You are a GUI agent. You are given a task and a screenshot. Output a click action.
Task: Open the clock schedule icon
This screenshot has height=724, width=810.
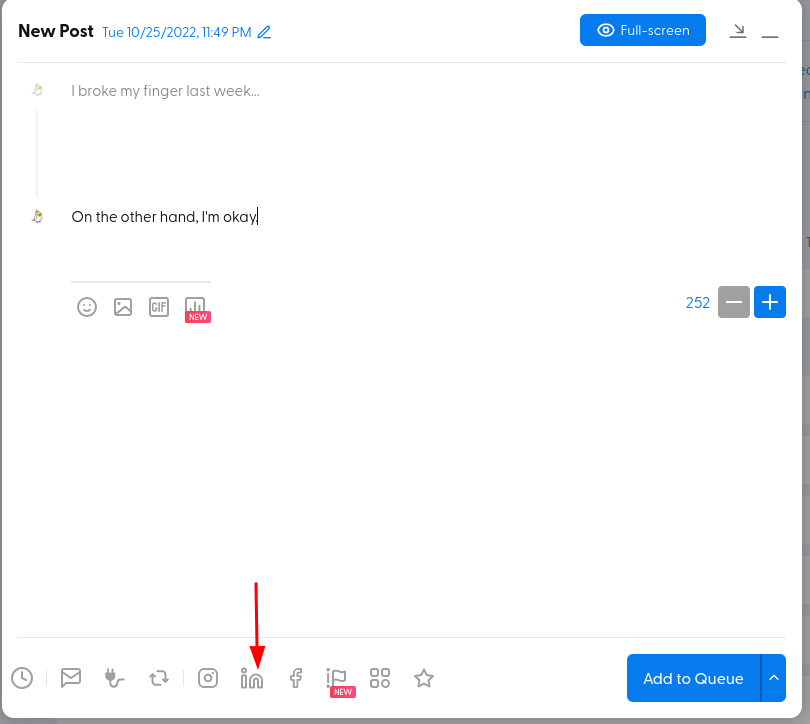pos(22,678)
